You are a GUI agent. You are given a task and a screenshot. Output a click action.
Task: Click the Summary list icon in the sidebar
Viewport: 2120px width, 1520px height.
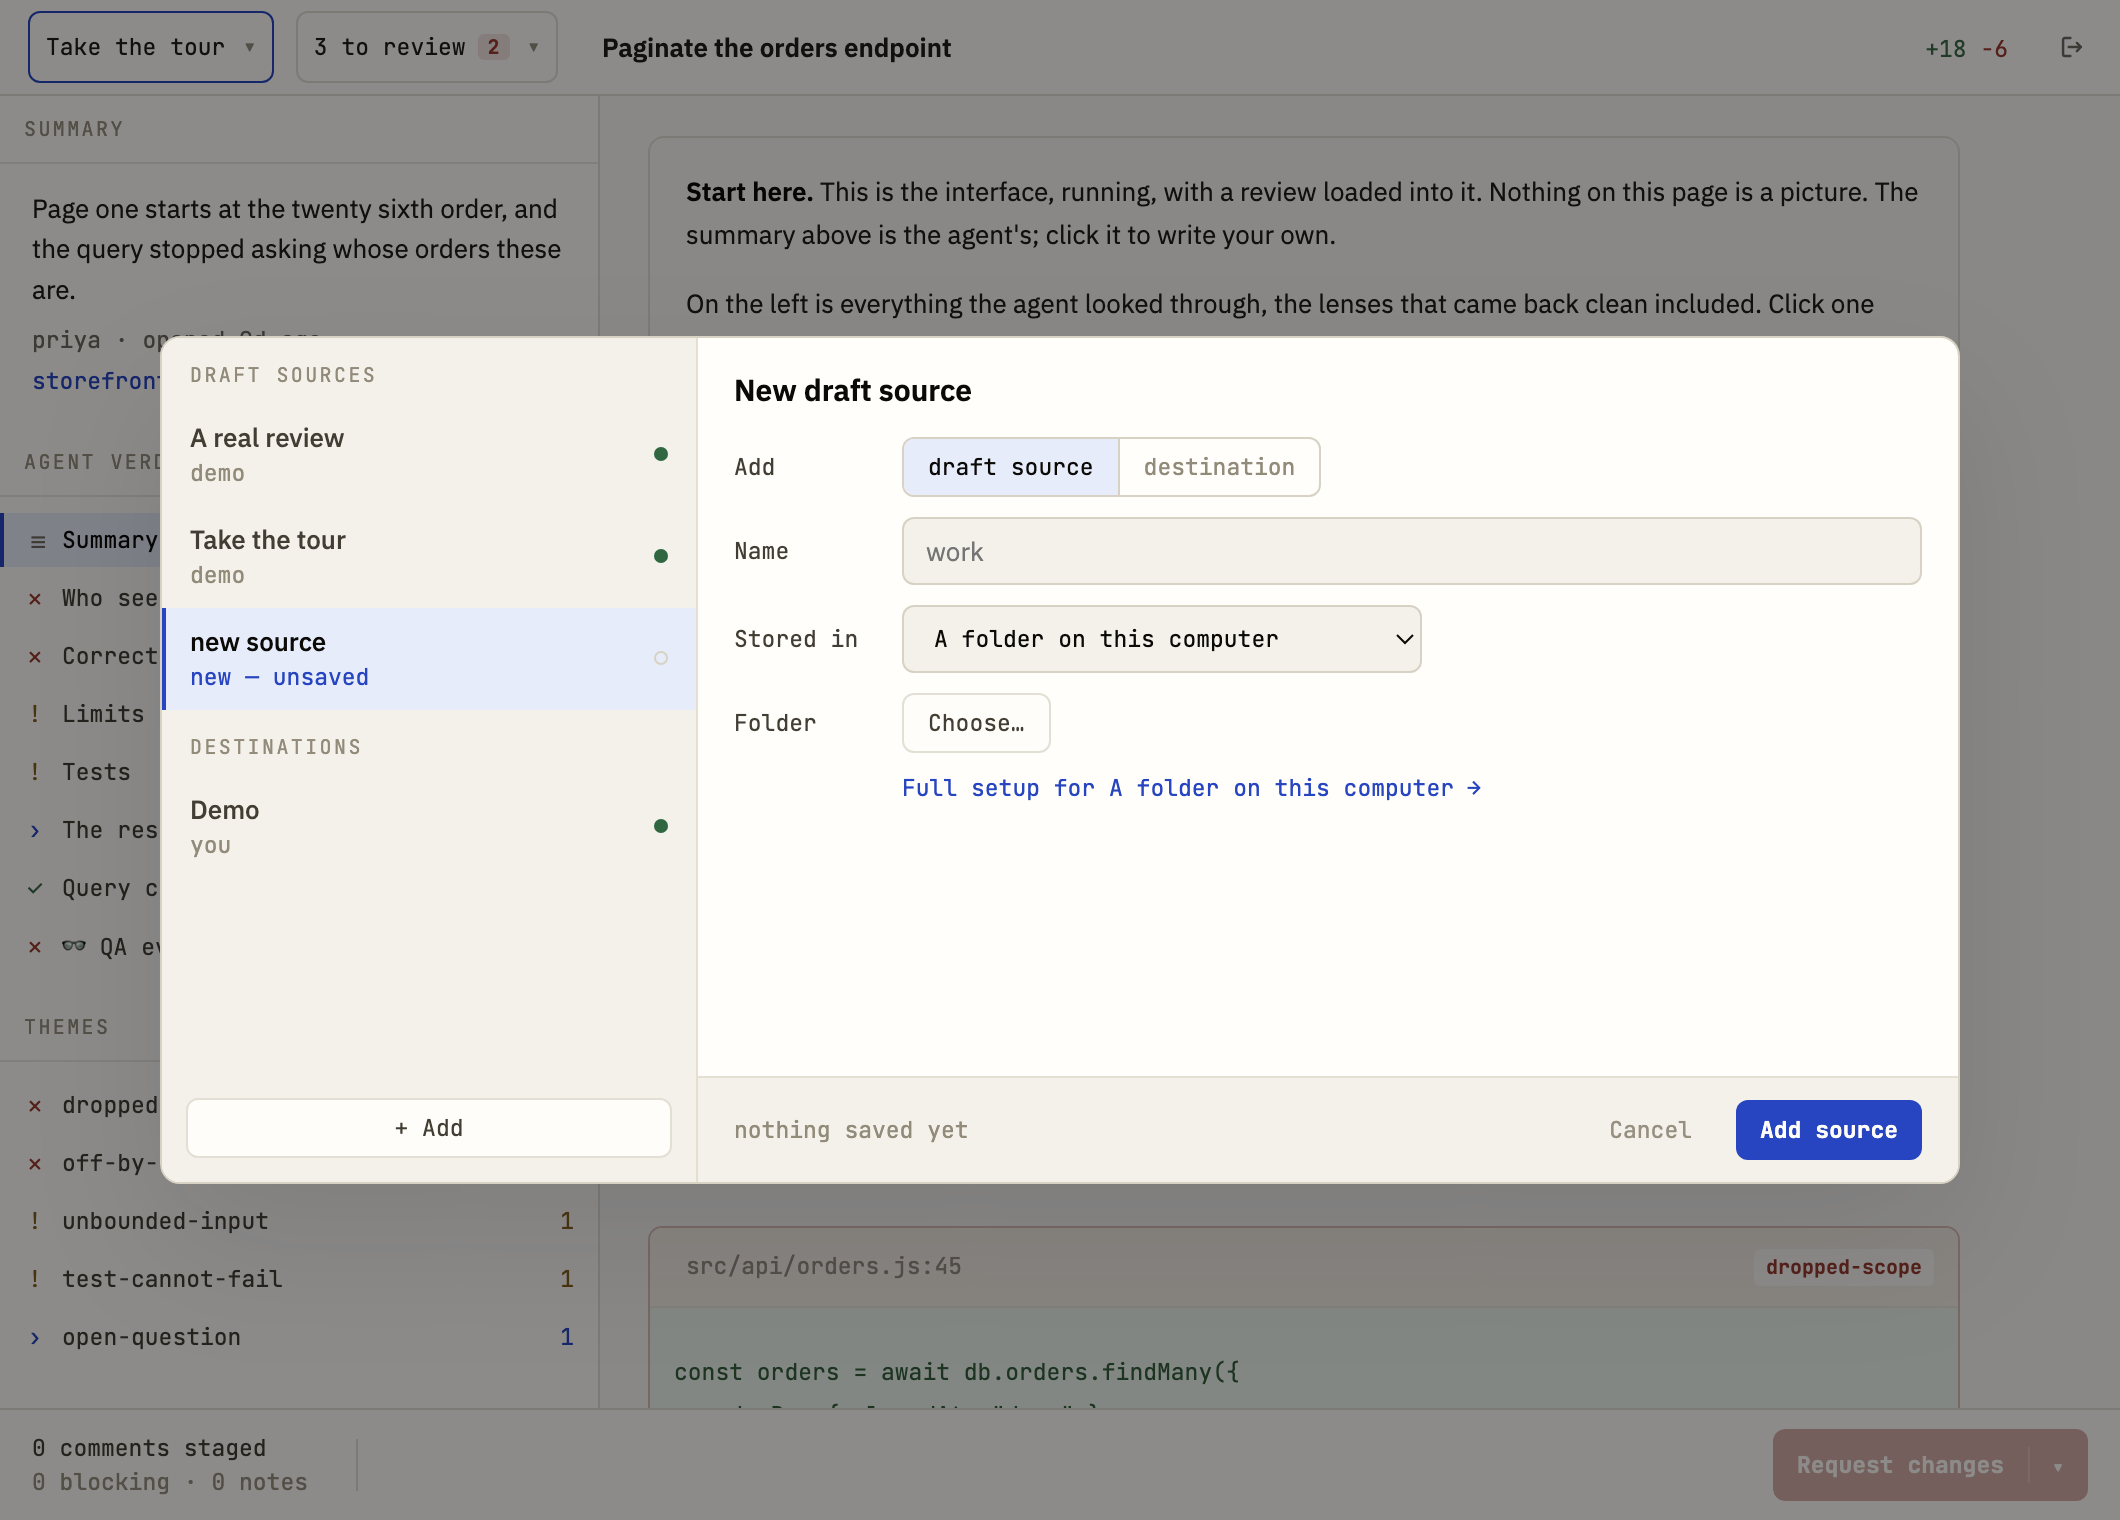coord(38,541)
